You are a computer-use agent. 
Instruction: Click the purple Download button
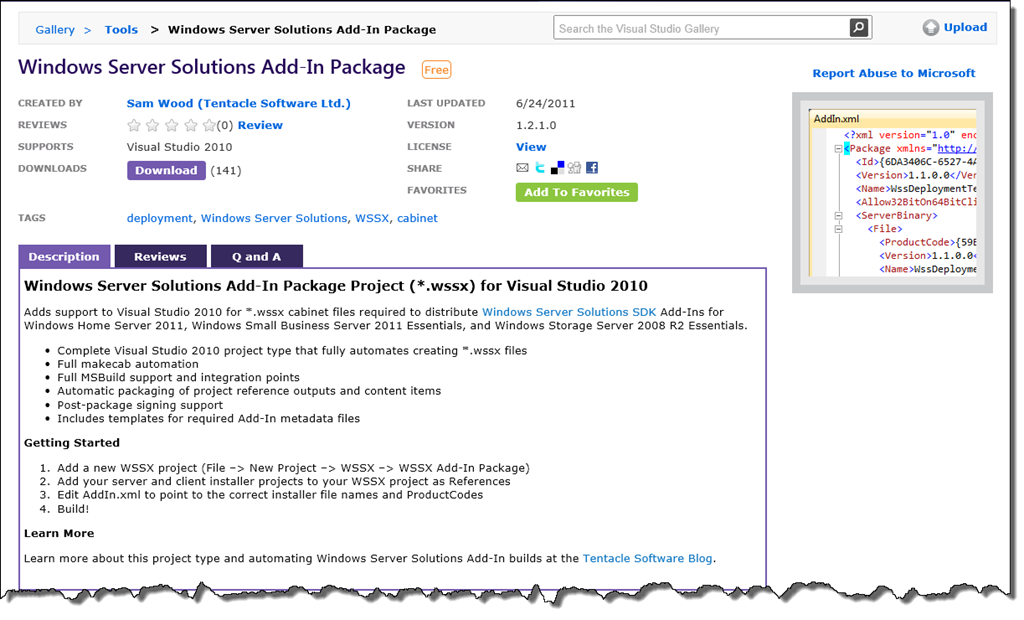pyautogui.click(x=166, y=171)
